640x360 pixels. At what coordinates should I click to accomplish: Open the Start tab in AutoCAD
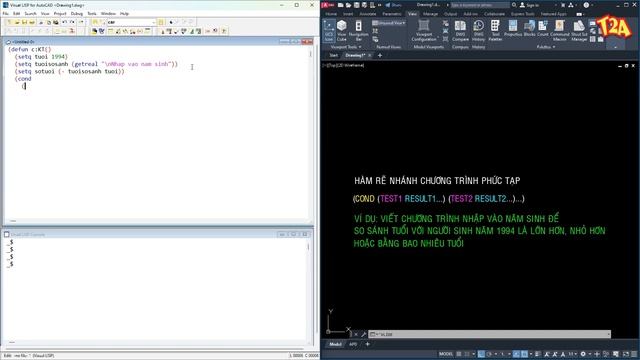tap(333, 55)
